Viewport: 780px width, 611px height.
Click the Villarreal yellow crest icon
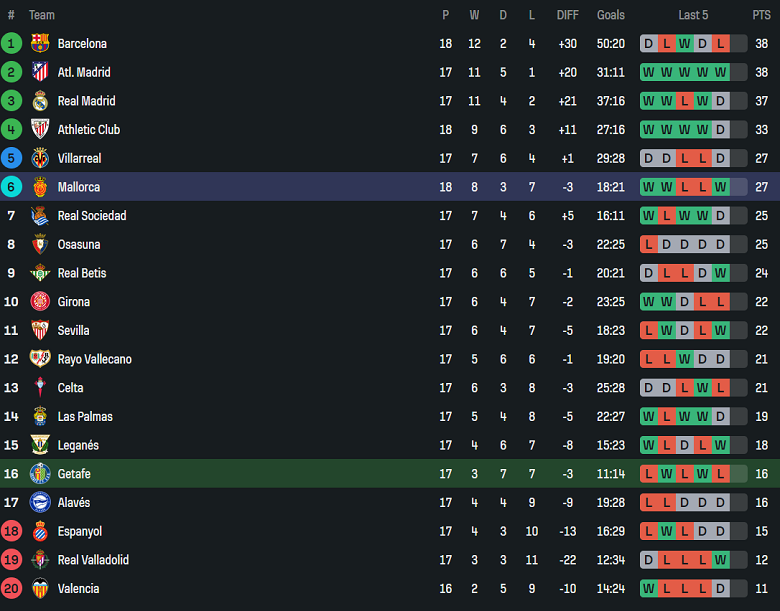(40, 158)
